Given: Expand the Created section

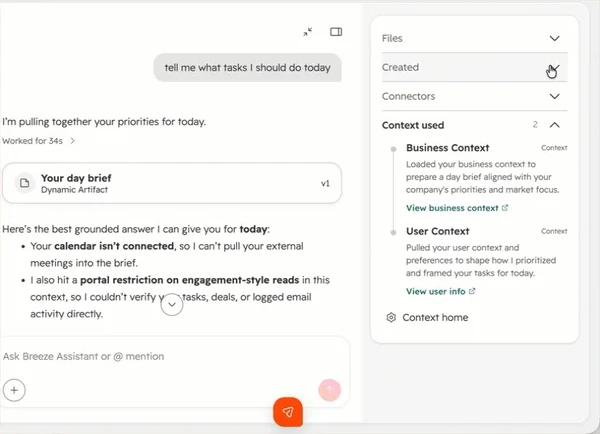Looking at the screenshot, I should point(474,67).
